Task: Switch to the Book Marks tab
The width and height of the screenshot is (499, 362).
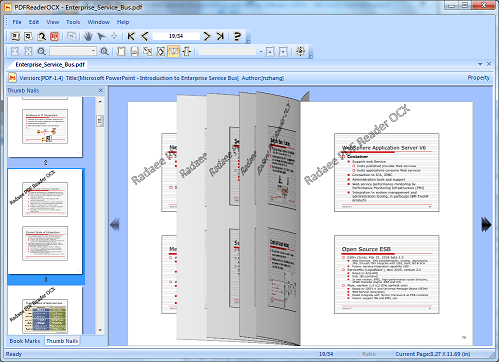Action: coord(25,341)
